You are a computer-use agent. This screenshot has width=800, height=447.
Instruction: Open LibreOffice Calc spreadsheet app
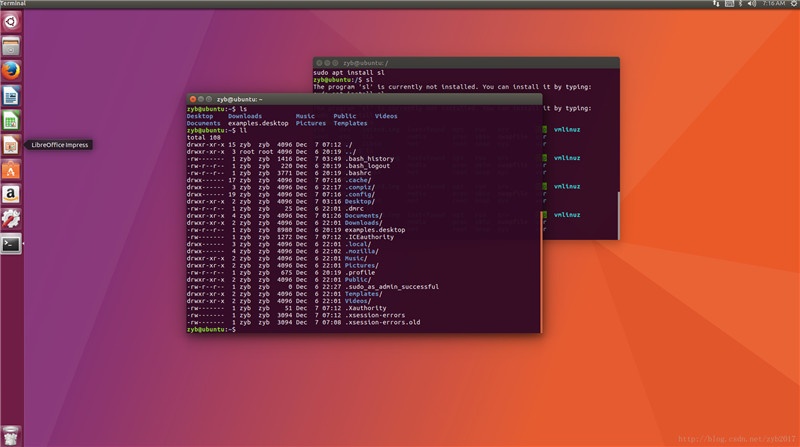tap(11, 120)
